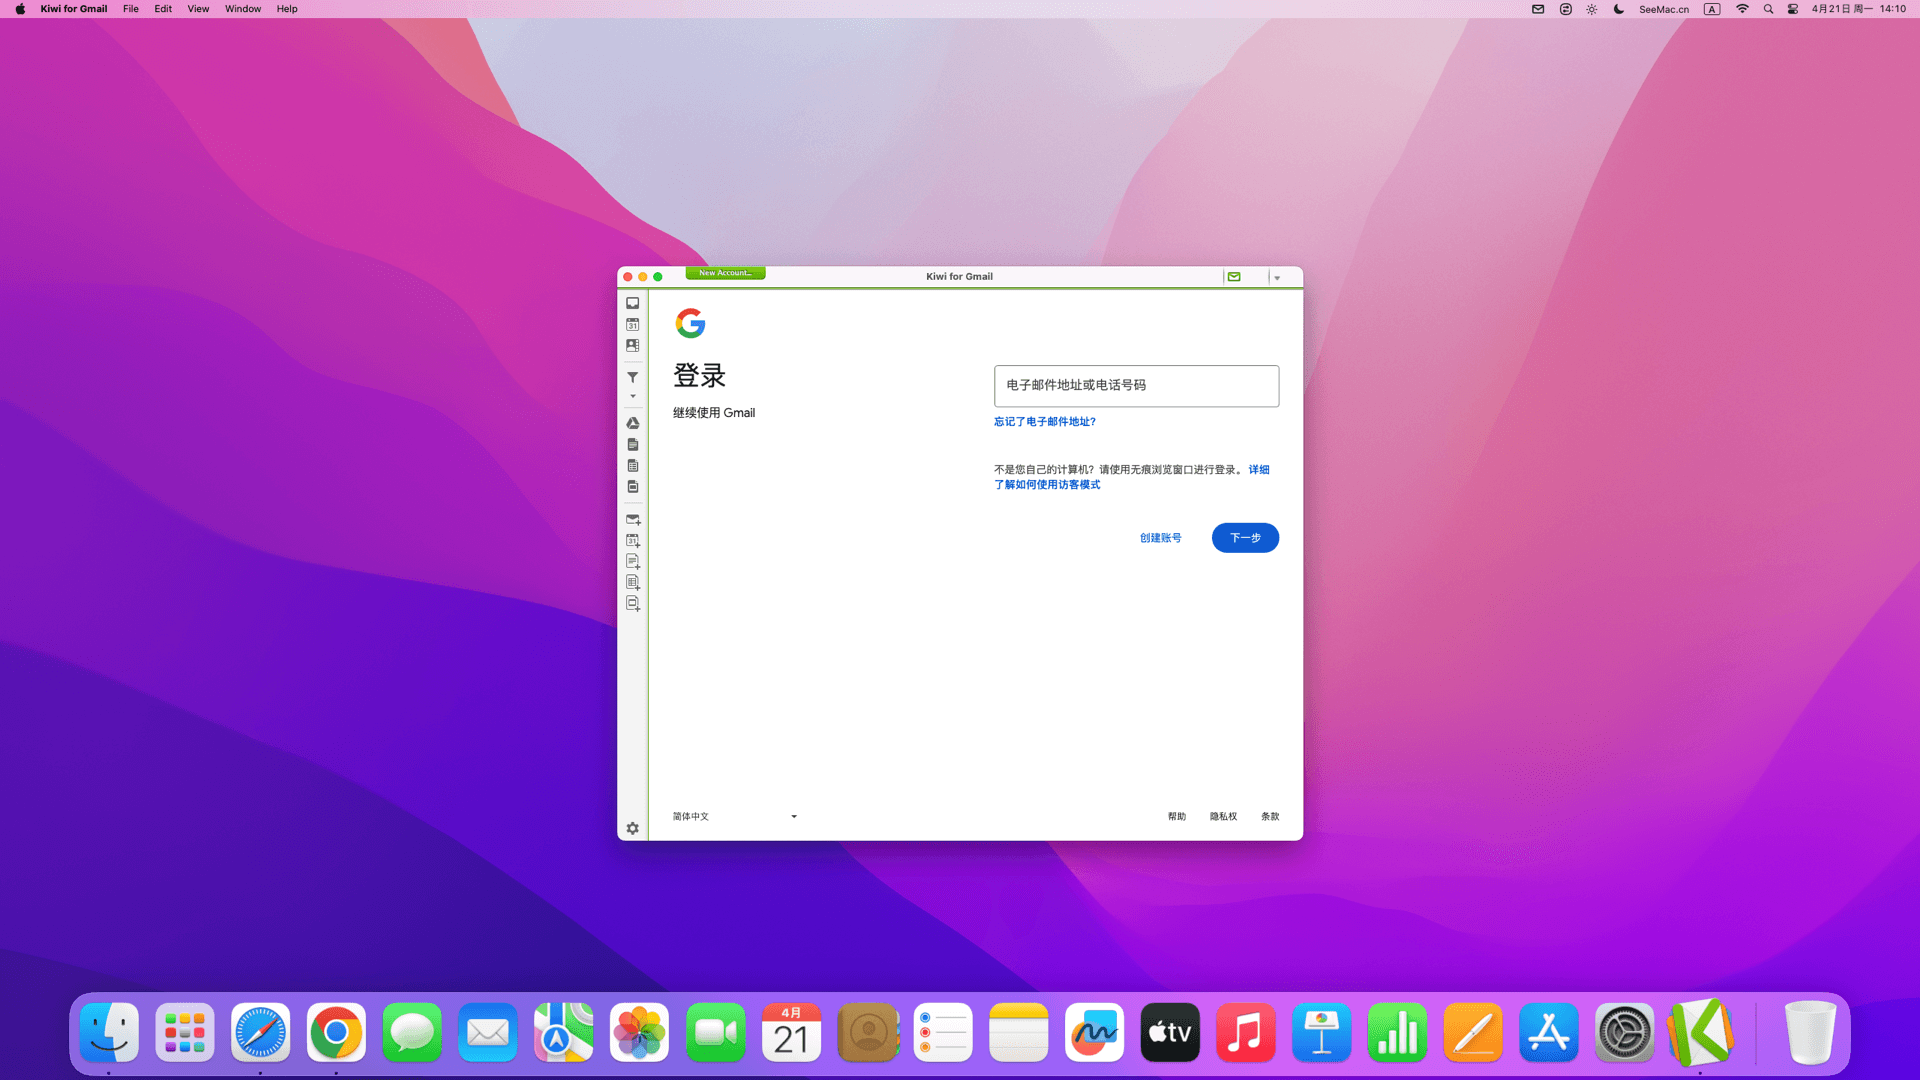This screenshot has height=1080, width=1920.
Task: Click the input source A icon
Action: (1712, 9)
